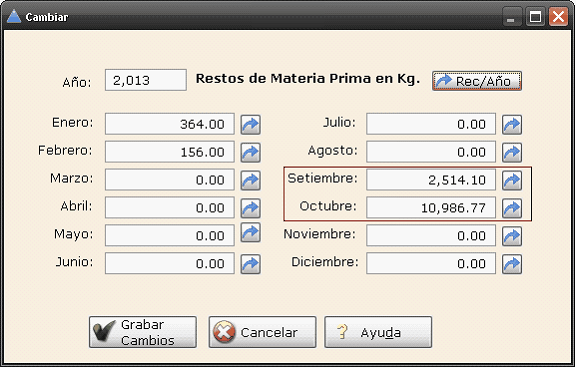Select the Mayo value field

pyautogui.click(x=170, y=236)
